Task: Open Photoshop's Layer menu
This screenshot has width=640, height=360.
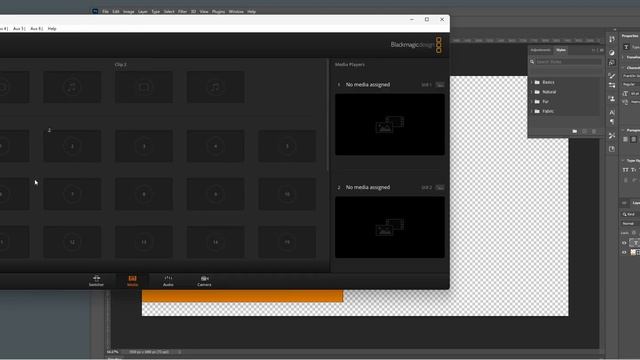Action: point(143,11)
